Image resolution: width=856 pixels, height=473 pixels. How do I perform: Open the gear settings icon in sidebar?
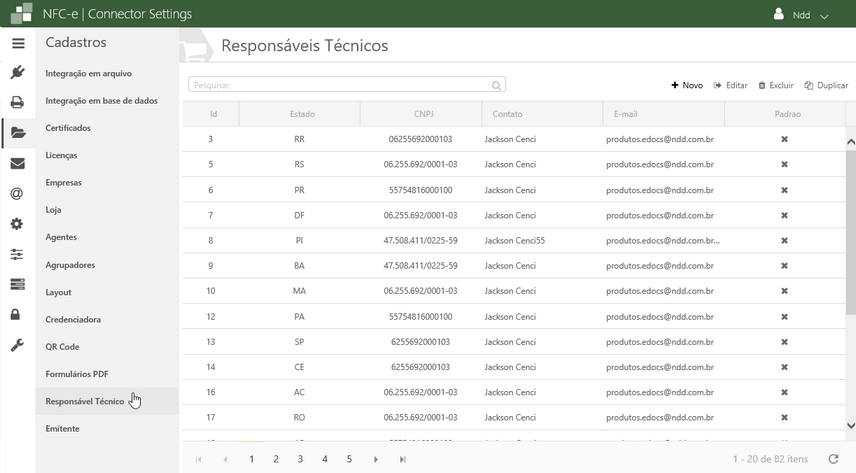(x=17, y=224)
